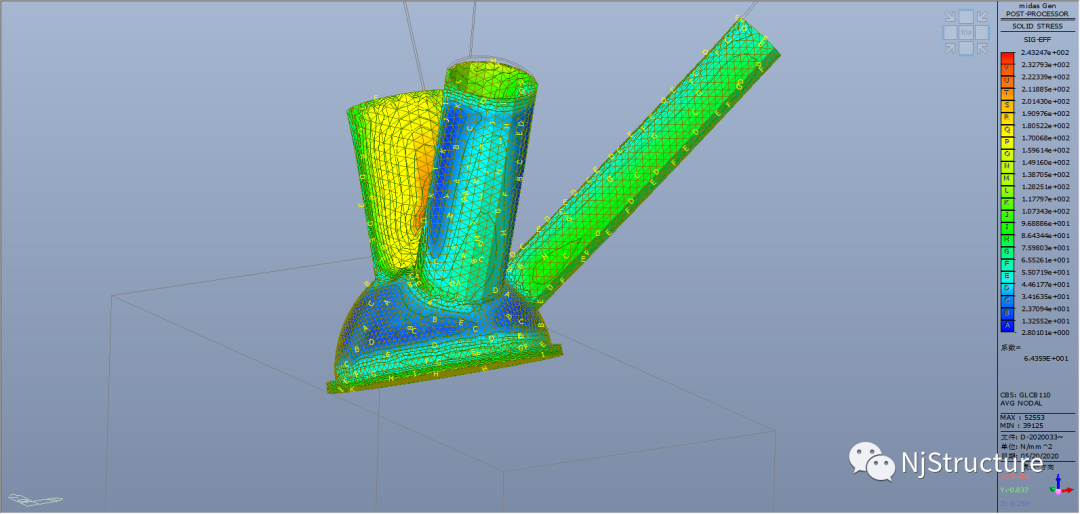
Task: Click the legend value 1.28251e+002
Action: pyautogui.click(x=1046, y=187)
